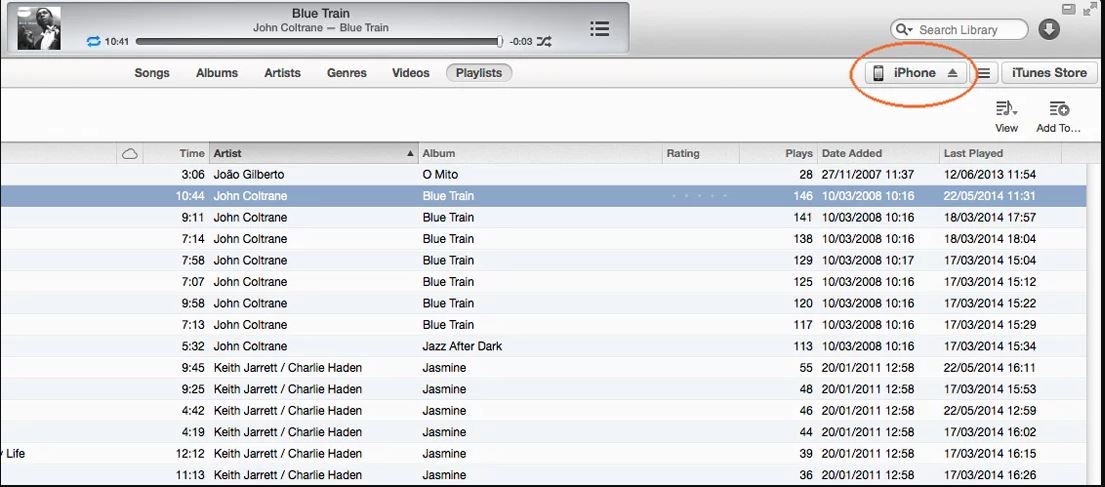Click the iCloud status column header
The height and width of the screenshot is (487, 1105).
130,154
